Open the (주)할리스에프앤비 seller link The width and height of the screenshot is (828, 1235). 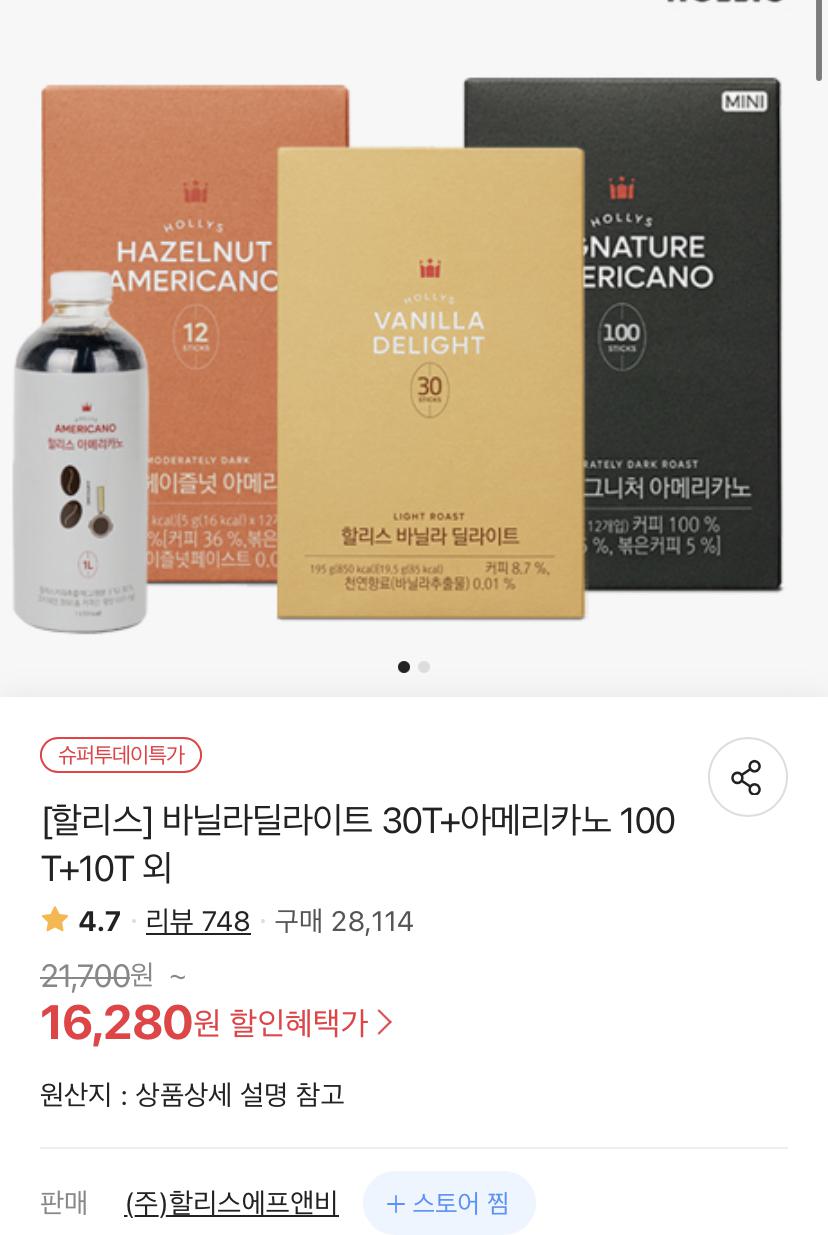[x=232, y=1203]
